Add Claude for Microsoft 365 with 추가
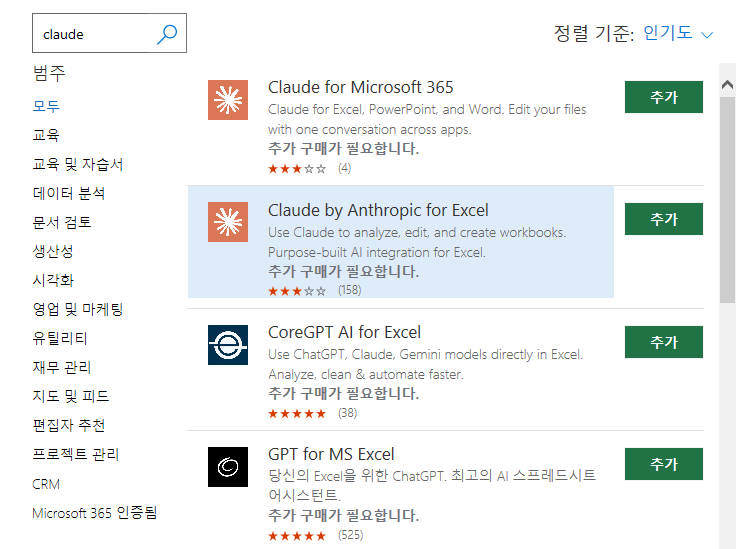This screenshot has width=736, height=549. (664, 97)
